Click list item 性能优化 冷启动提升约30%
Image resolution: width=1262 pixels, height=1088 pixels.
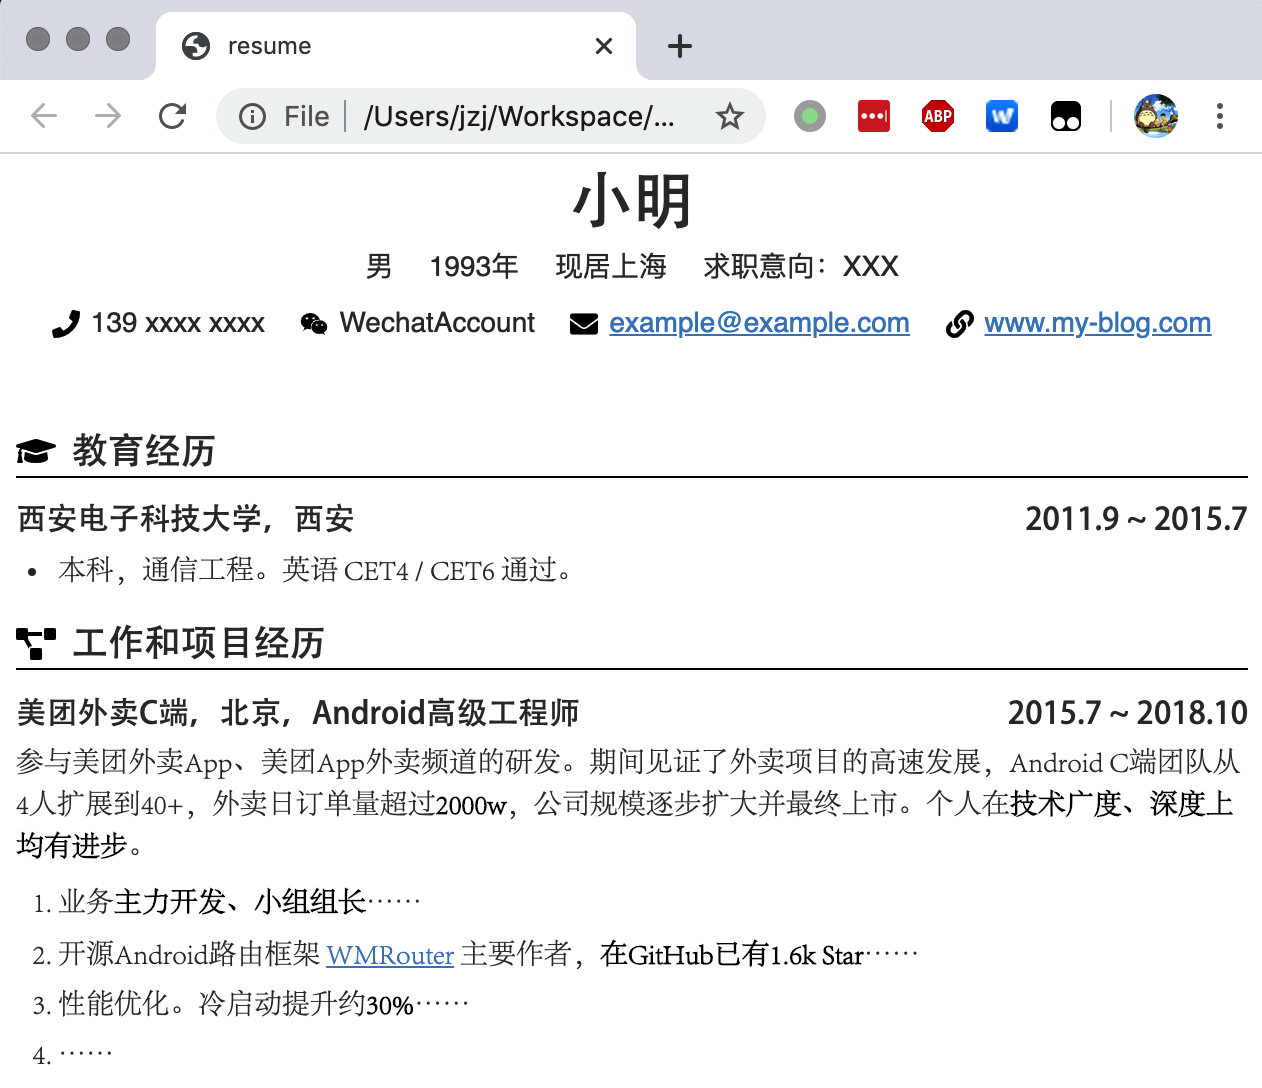[x=263, y=1004]
